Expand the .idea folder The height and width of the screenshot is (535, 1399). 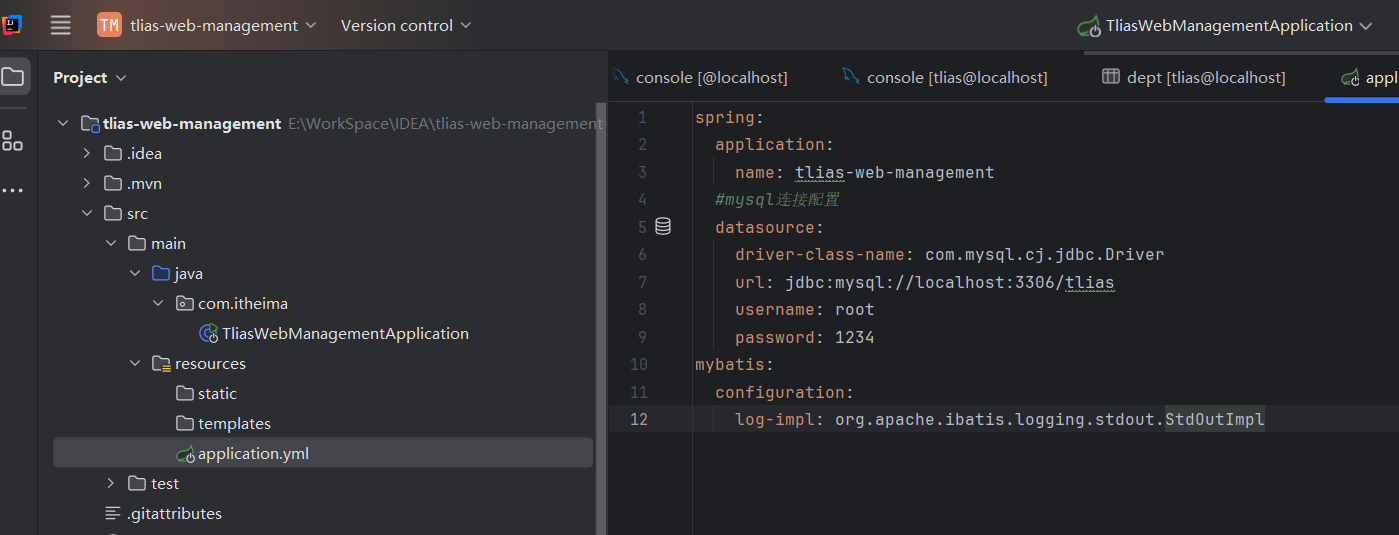click(87, 154)
